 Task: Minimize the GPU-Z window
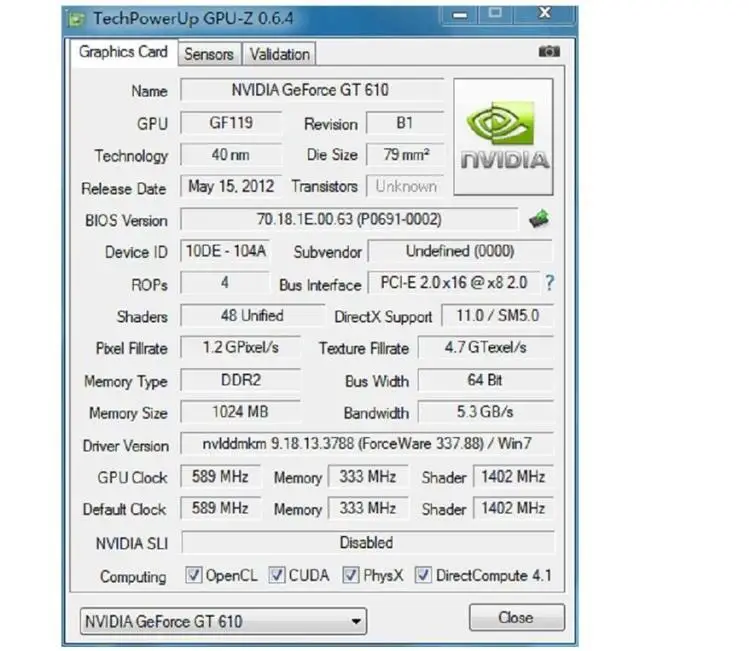click(x=460, y=14)
